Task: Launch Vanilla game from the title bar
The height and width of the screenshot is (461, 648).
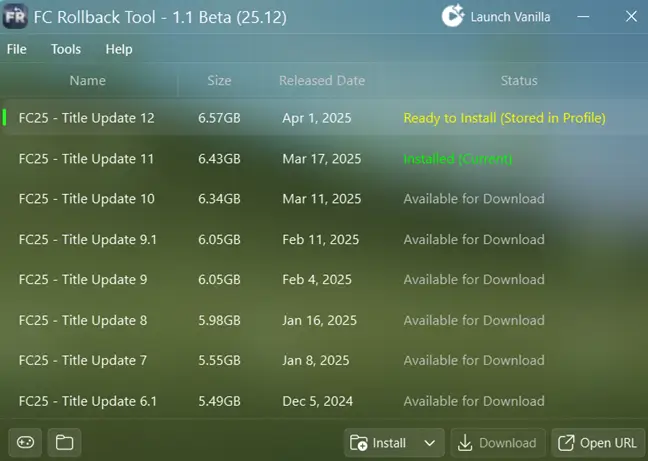Action: (x=496, y=17)
